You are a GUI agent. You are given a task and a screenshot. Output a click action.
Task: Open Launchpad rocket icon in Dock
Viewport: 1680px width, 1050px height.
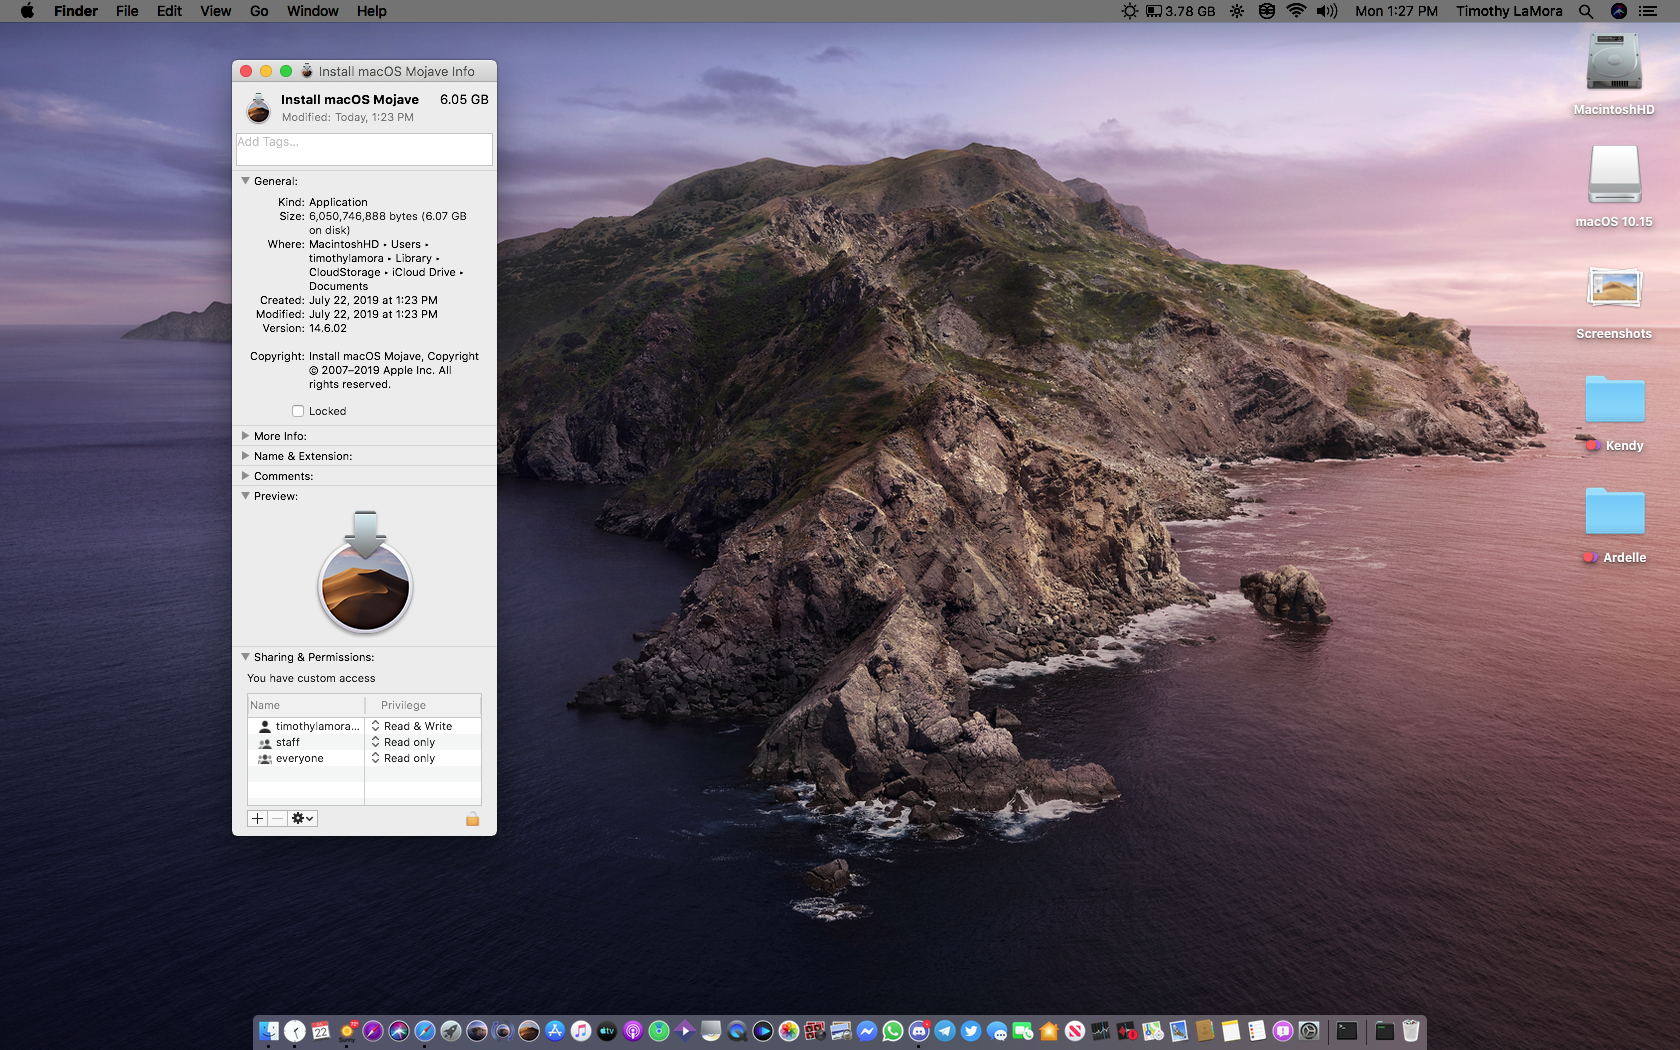(x=451, y=1031)
